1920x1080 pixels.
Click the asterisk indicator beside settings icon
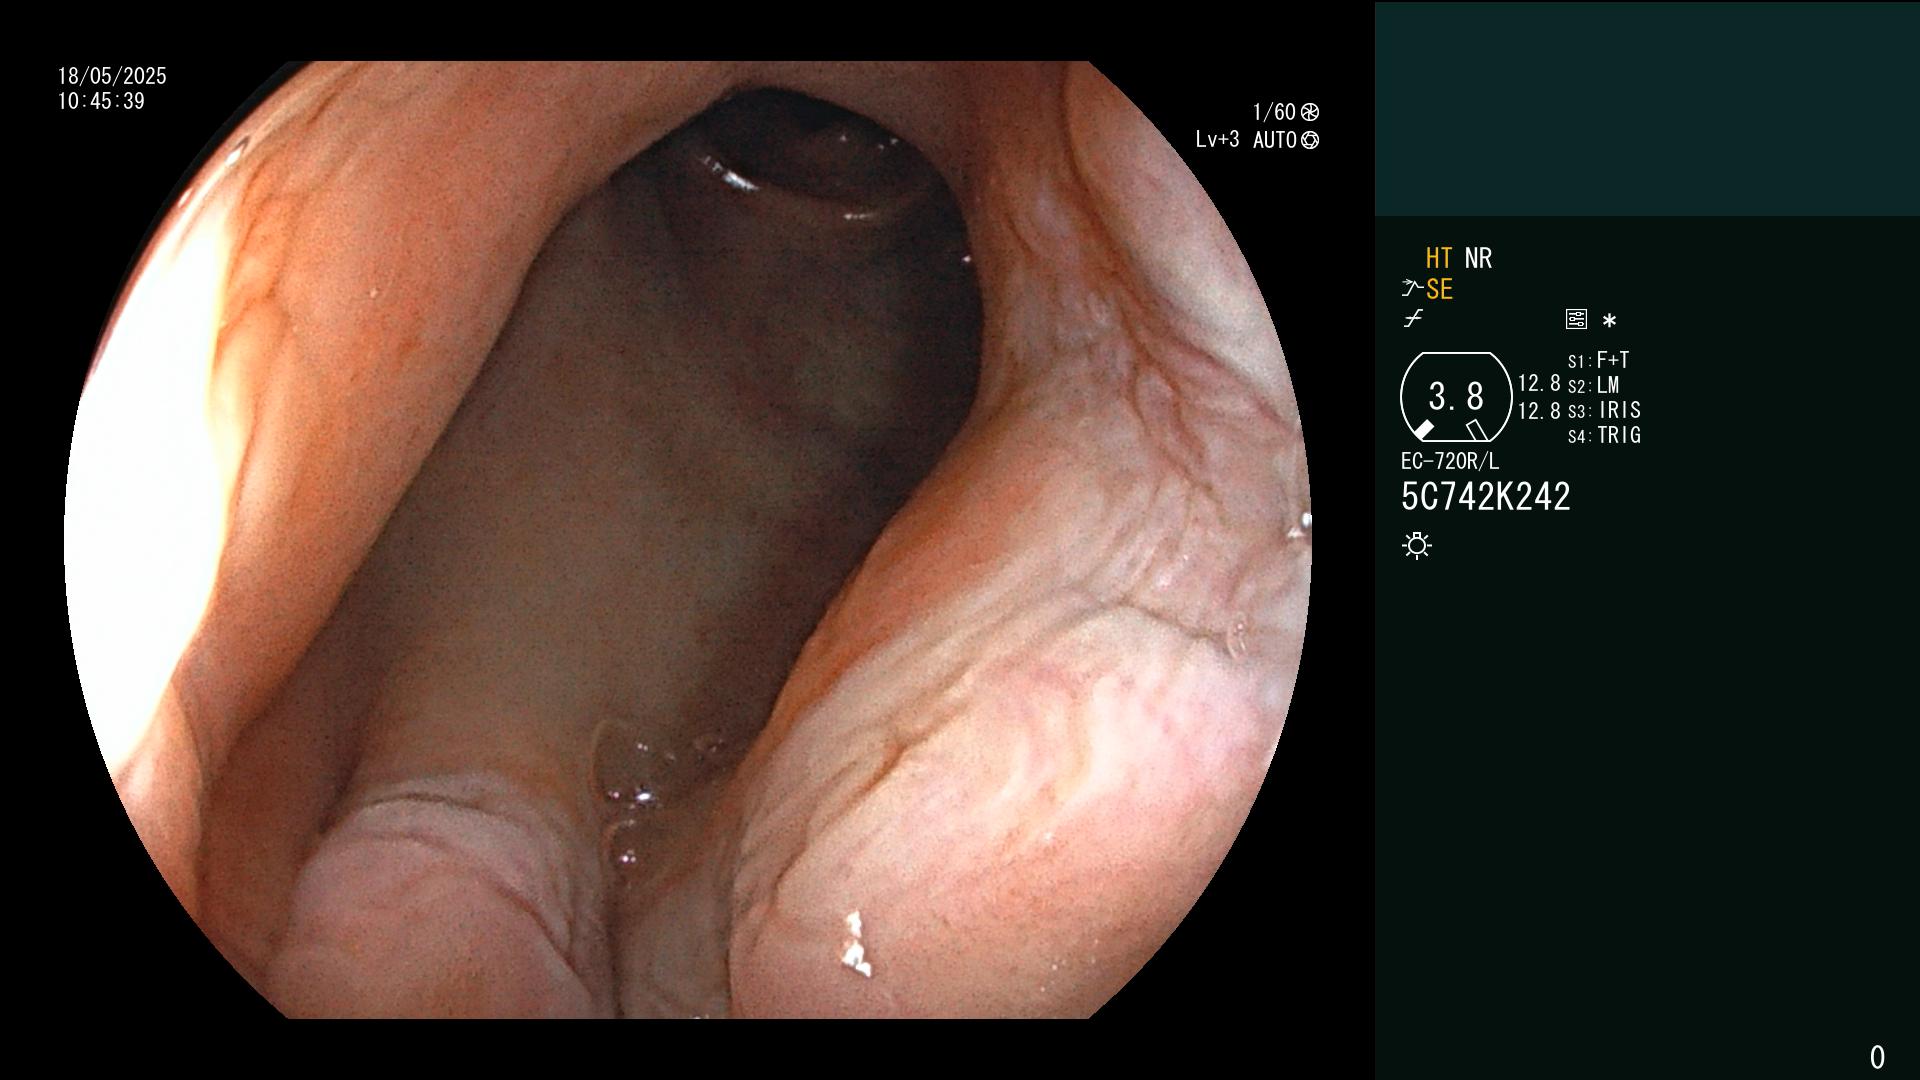tap(1609, 321)
